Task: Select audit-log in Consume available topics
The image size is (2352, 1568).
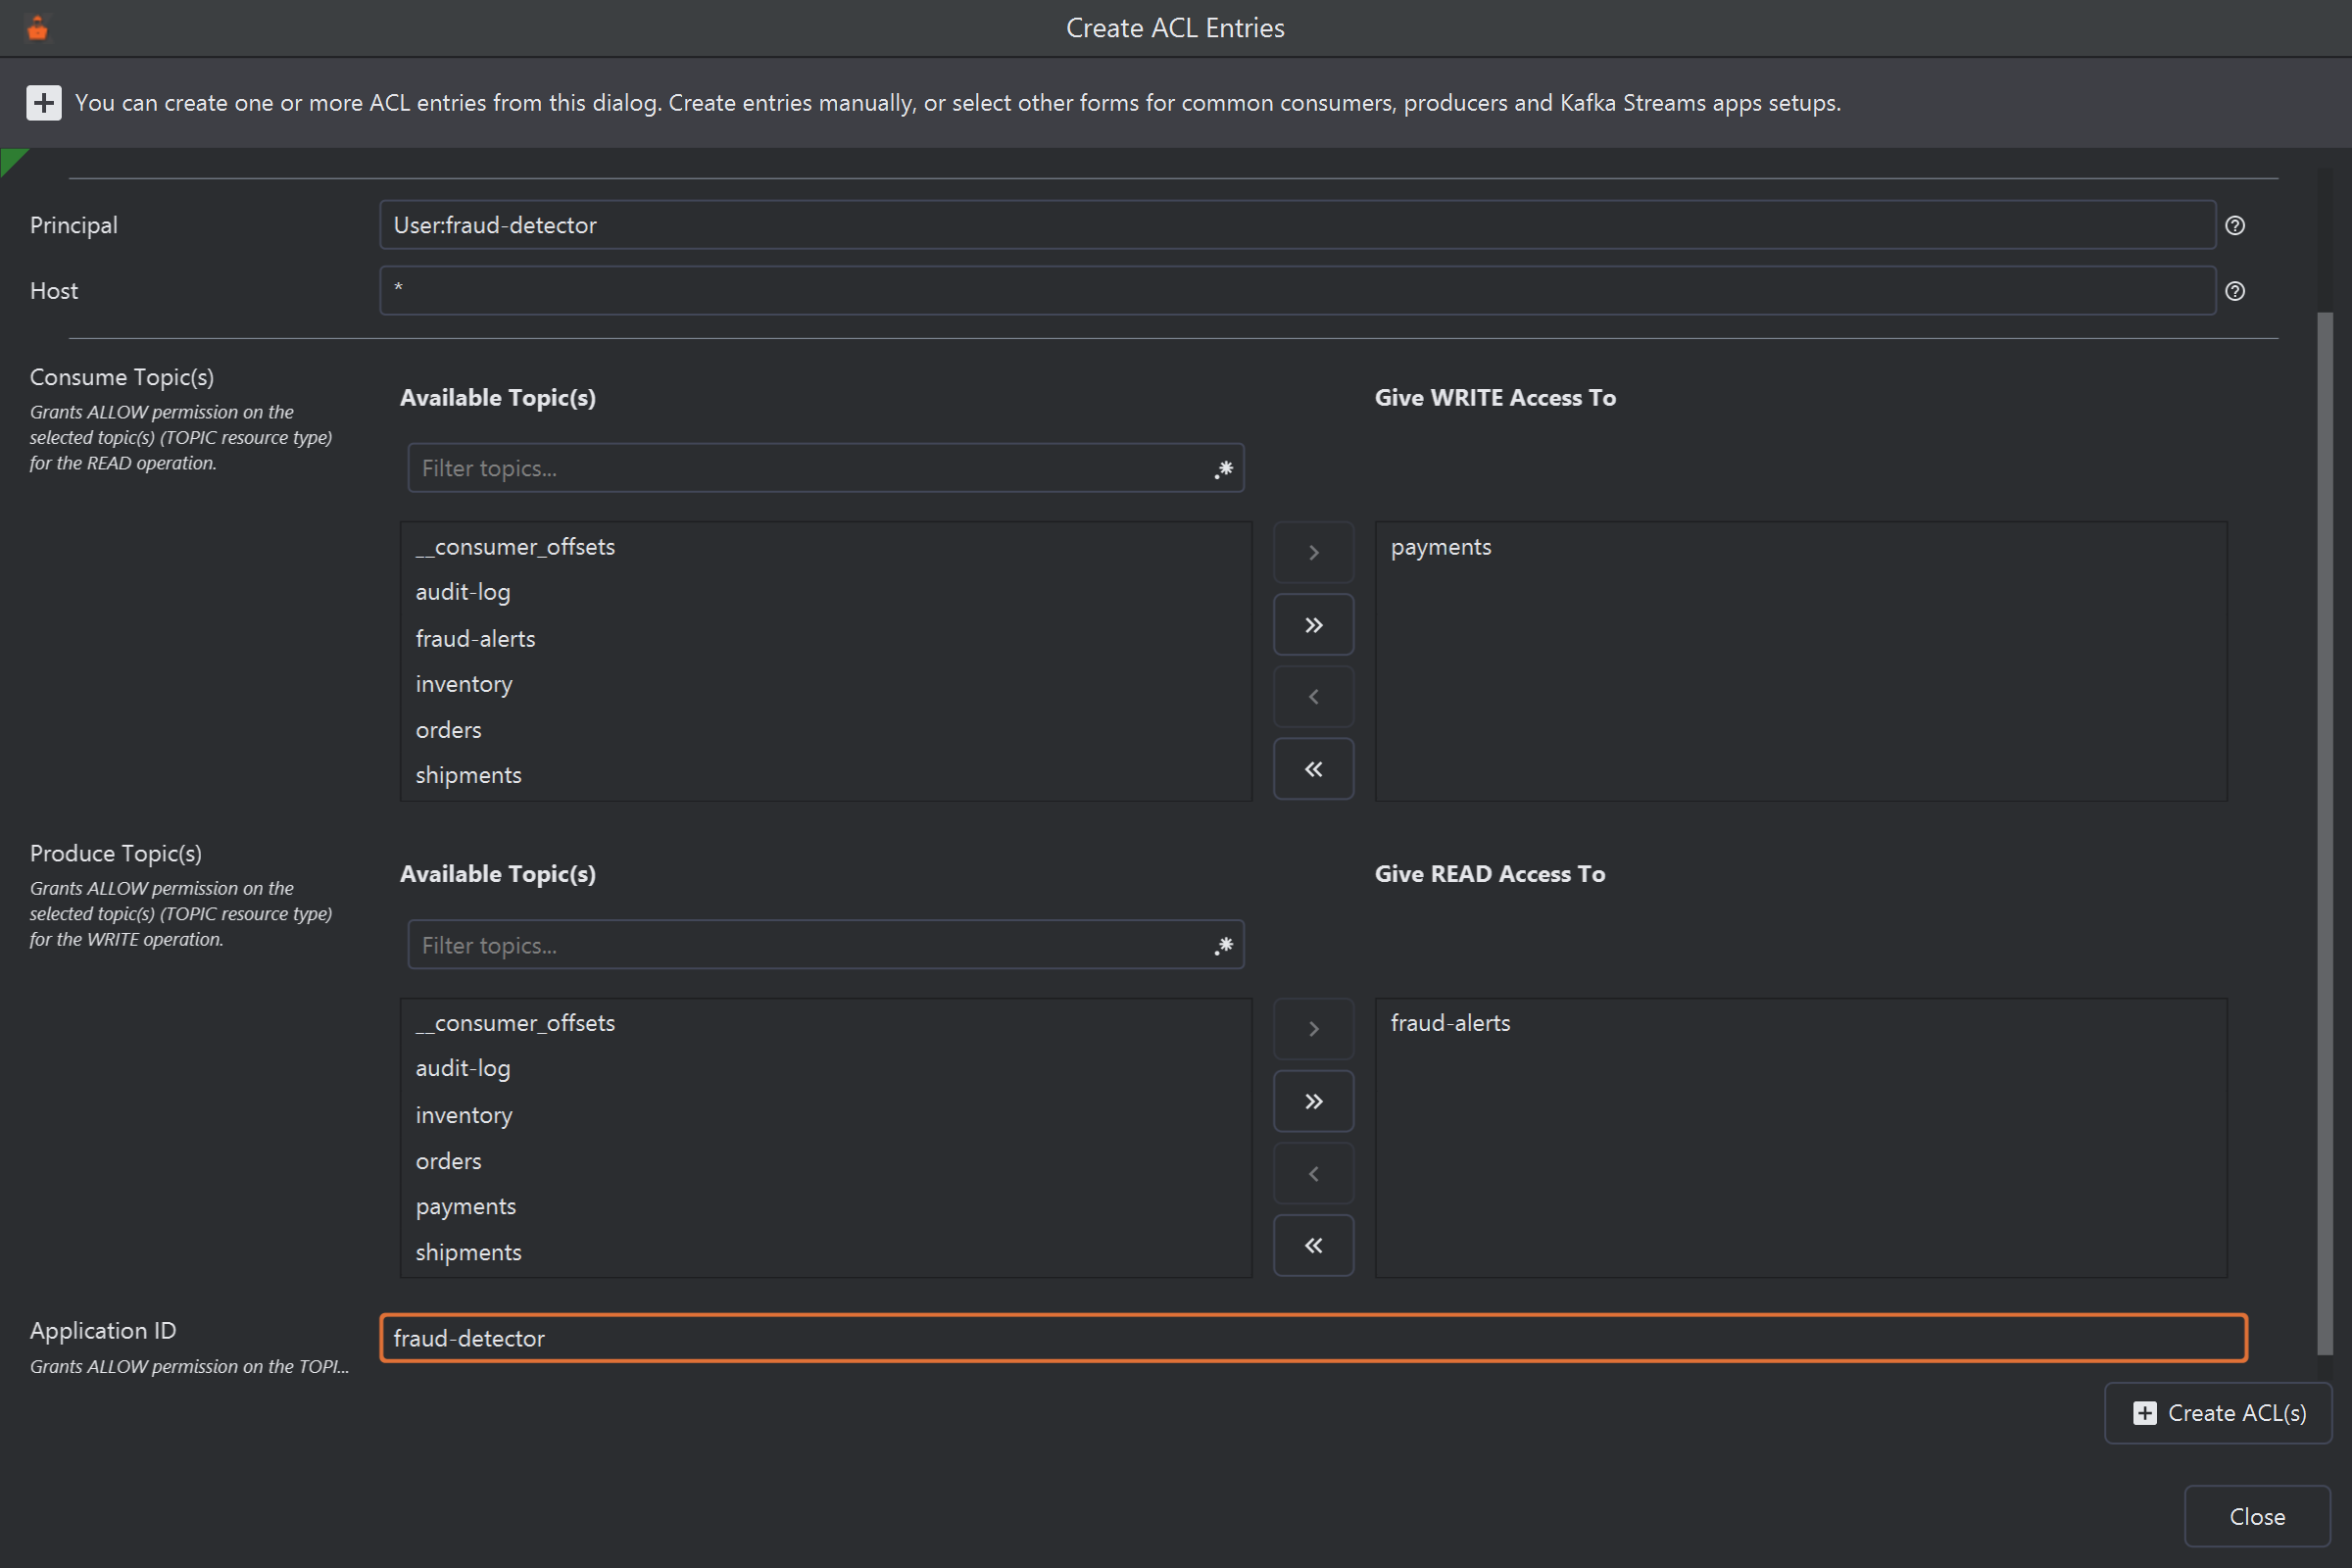Action: coord(825,592)
